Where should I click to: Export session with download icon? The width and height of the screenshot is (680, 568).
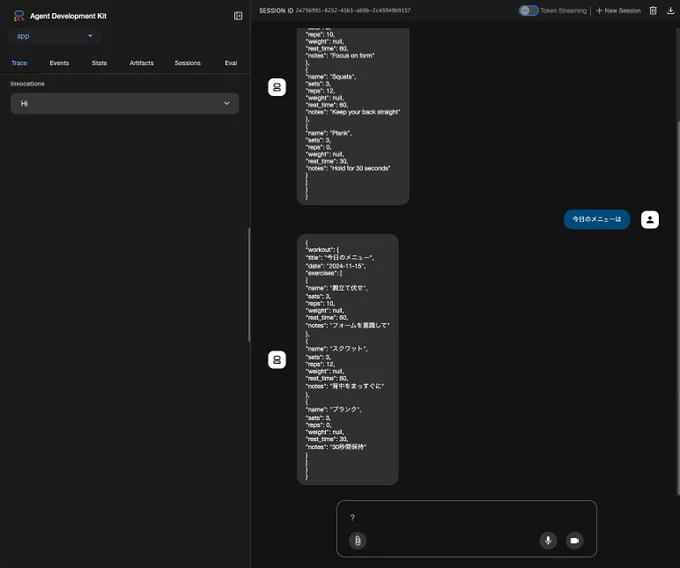670,10
